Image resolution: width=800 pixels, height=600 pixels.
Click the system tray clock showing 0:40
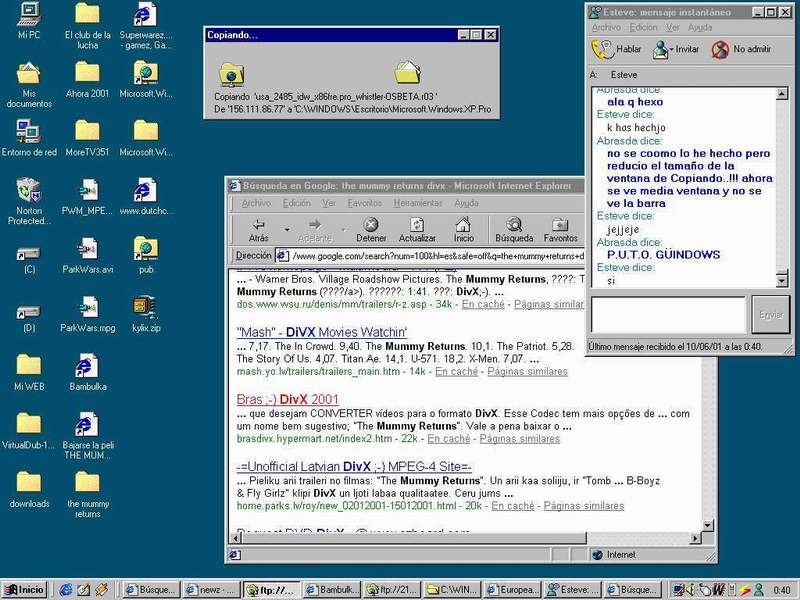782,590
